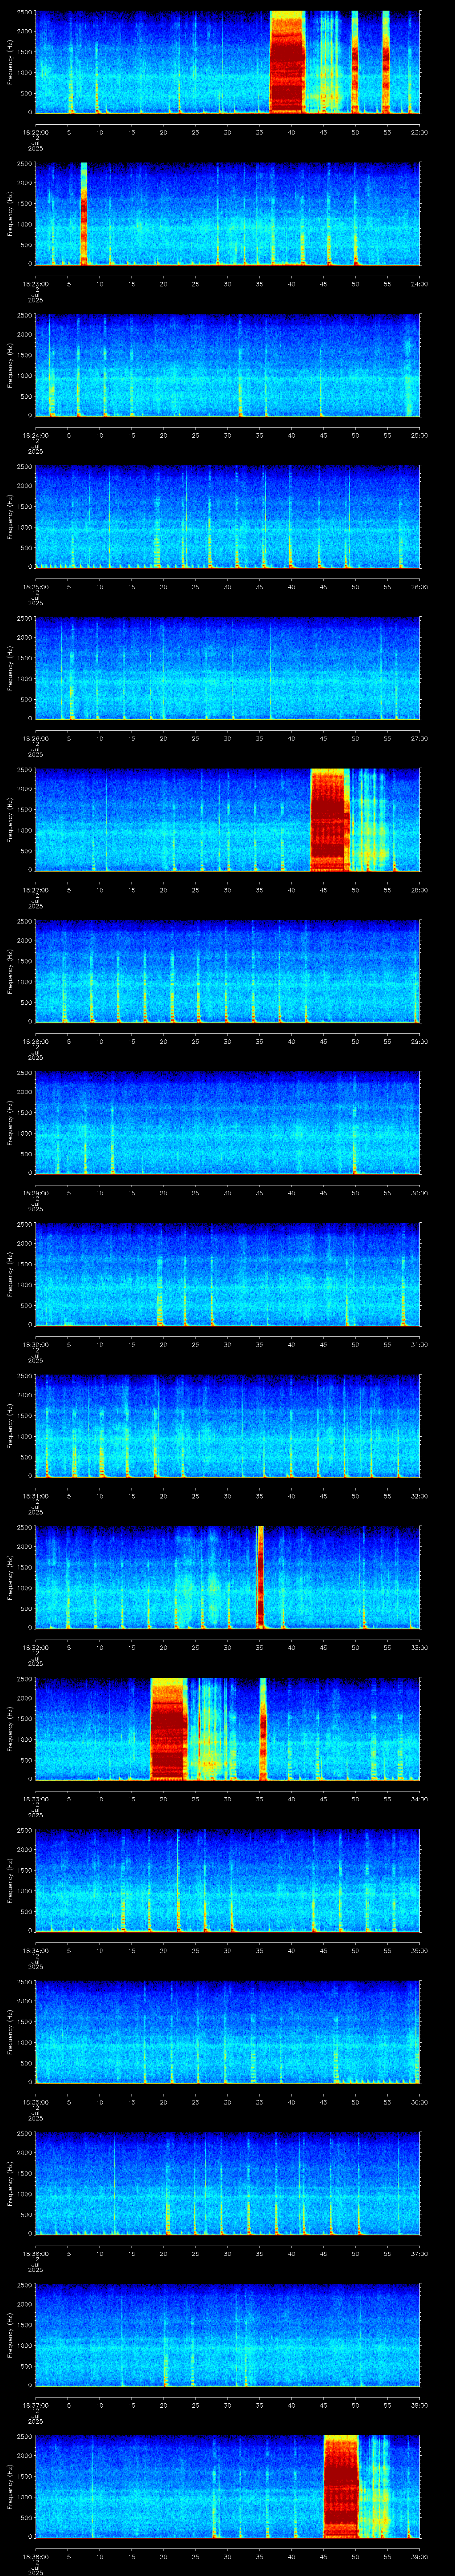This screenshot has height=2576, width=455.
Task: Select the large red burst in the 18:38 panel
Action: tap(341, 2486)
